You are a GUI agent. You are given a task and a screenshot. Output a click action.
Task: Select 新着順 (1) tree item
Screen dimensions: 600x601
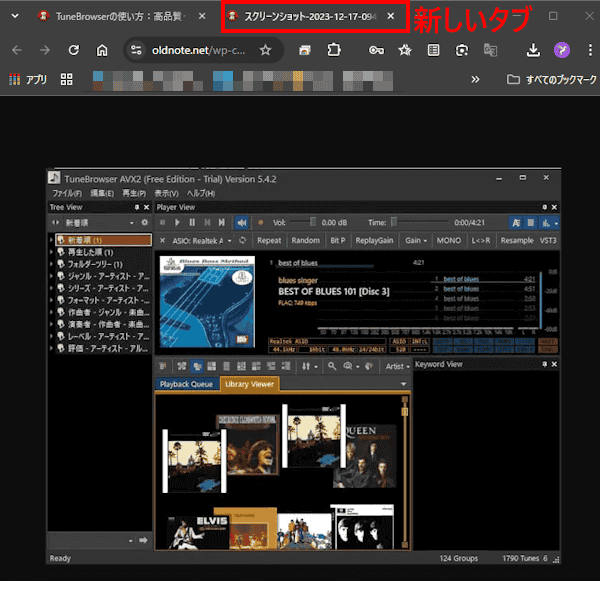click(104, 240)
